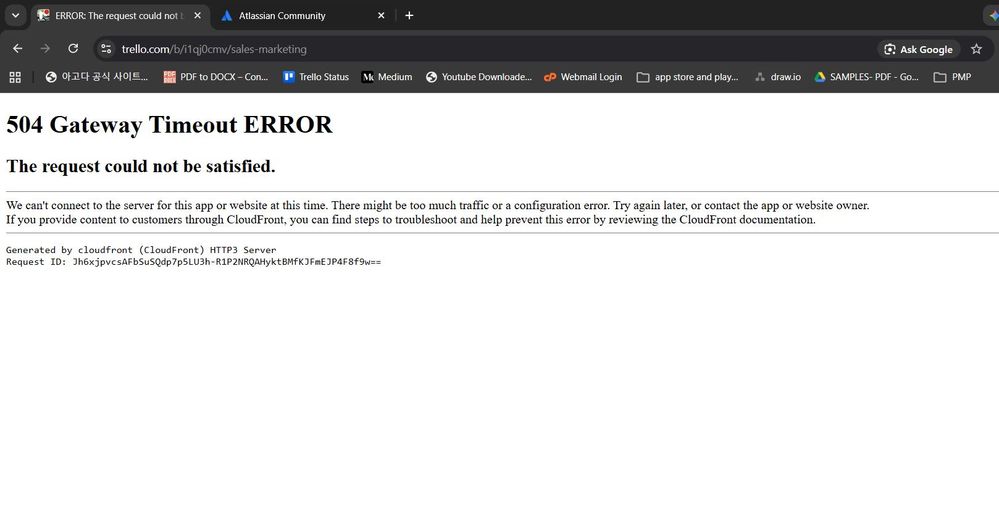Click the Gemini sparkle icon in tab strip
The height and width of the screenshot is (511, 999).
[993, 15]
